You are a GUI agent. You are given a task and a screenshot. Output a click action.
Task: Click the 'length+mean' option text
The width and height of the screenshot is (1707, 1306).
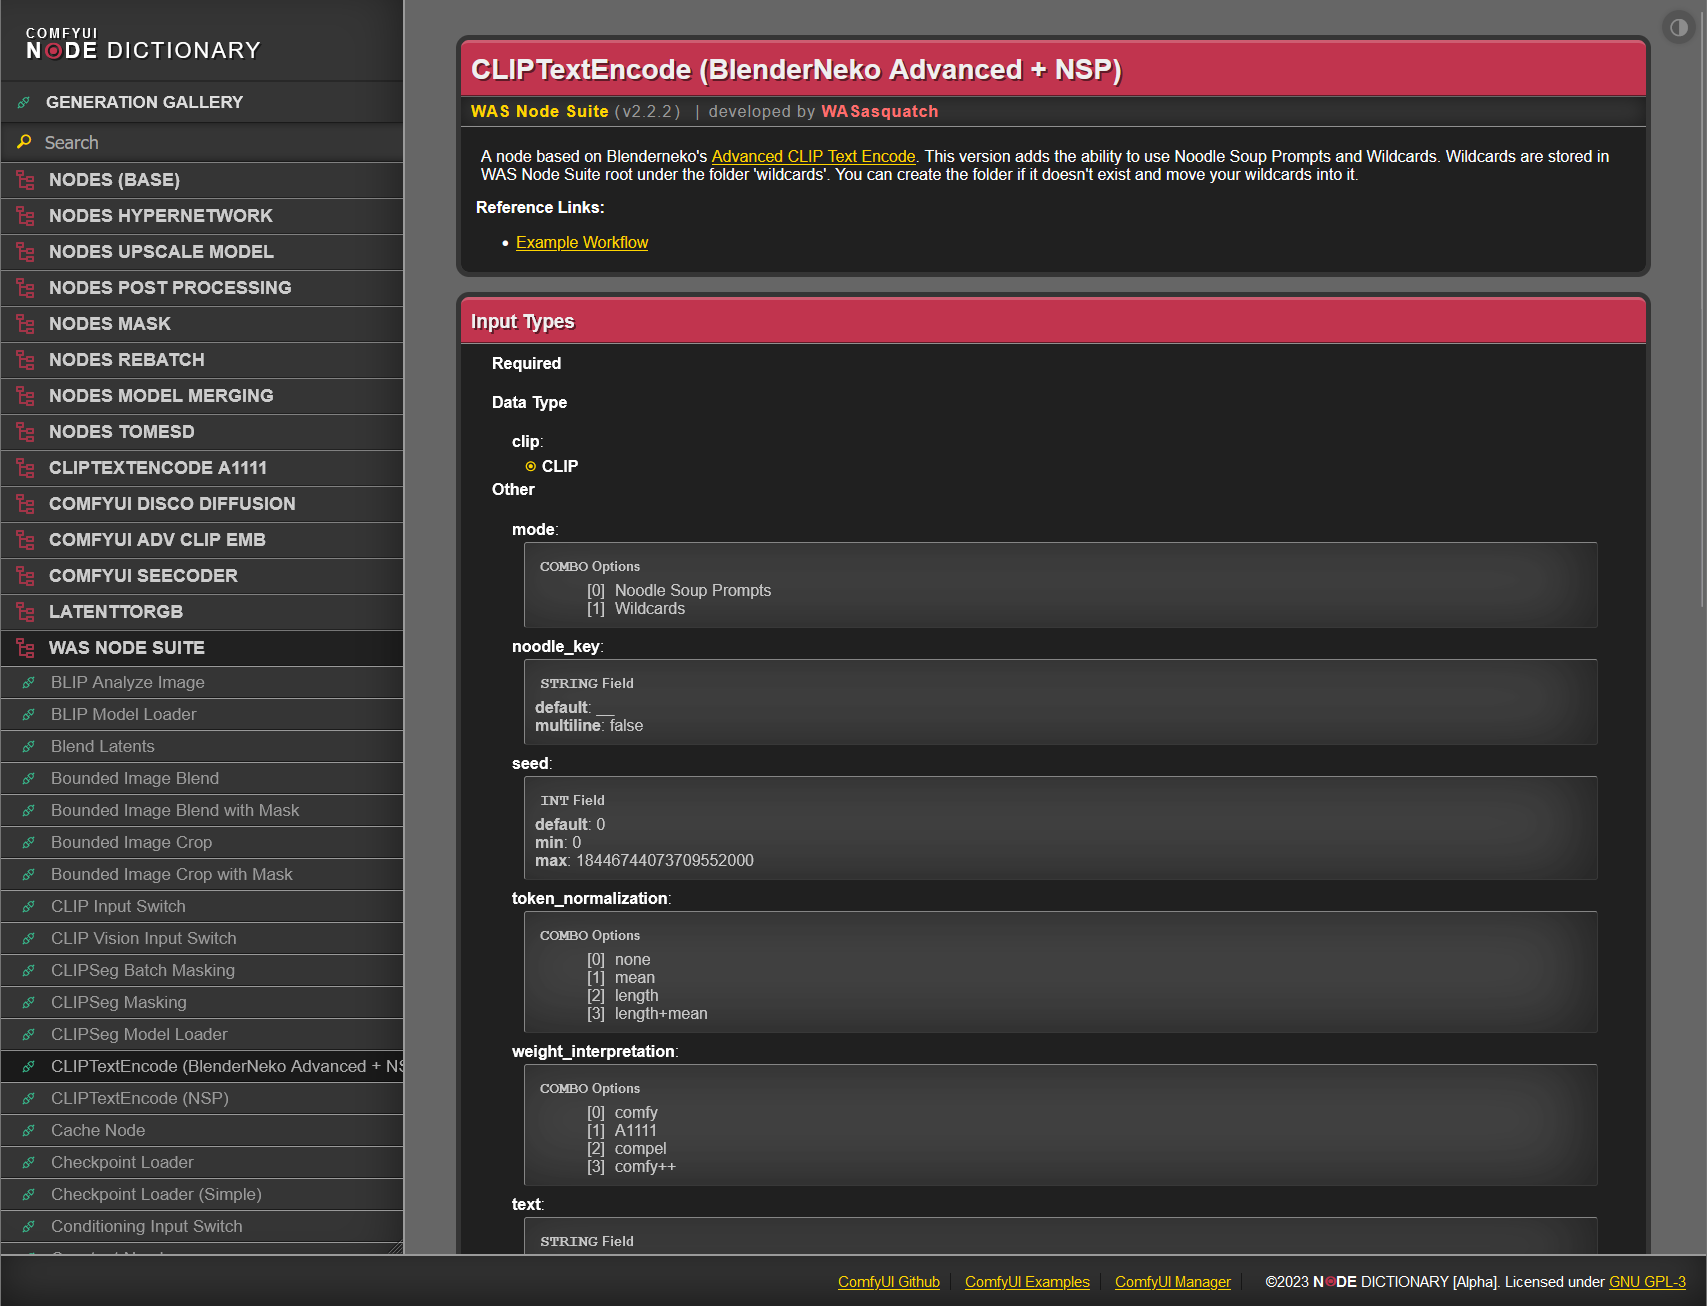(661, 1014)
